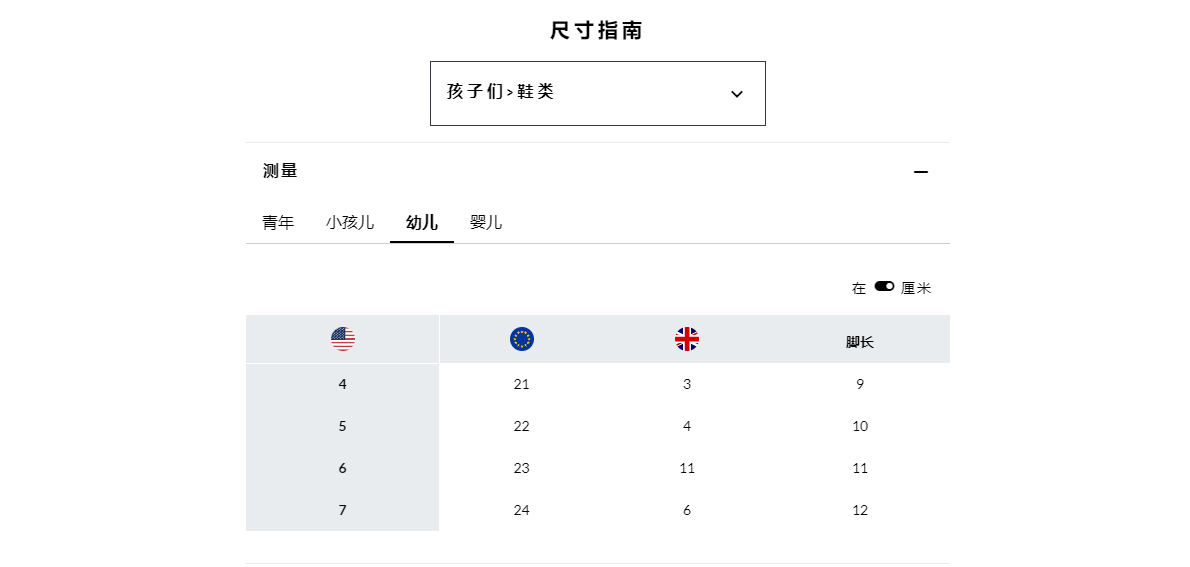The image size is (1190, 567).
Task: Click the 测量 section heading
Action: click(x=280, y=171)
